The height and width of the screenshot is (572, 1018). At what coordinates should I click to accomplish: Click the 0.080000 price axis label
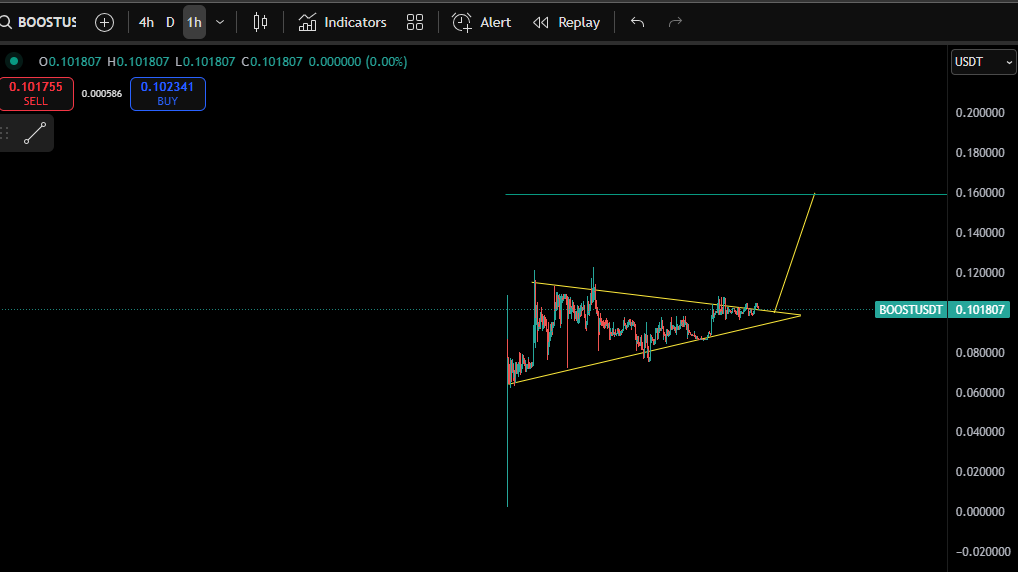point(980,353)
